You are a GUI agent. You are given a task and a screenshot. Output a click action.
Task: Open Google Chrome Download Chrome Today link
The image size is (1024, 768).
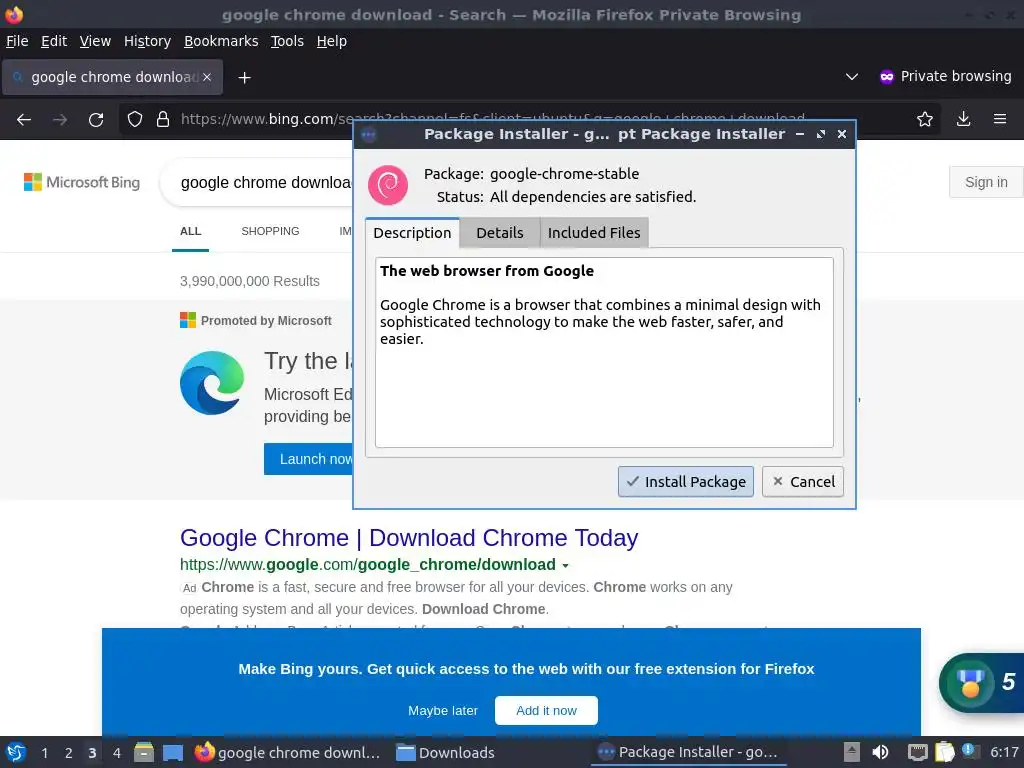pos(409,538)
